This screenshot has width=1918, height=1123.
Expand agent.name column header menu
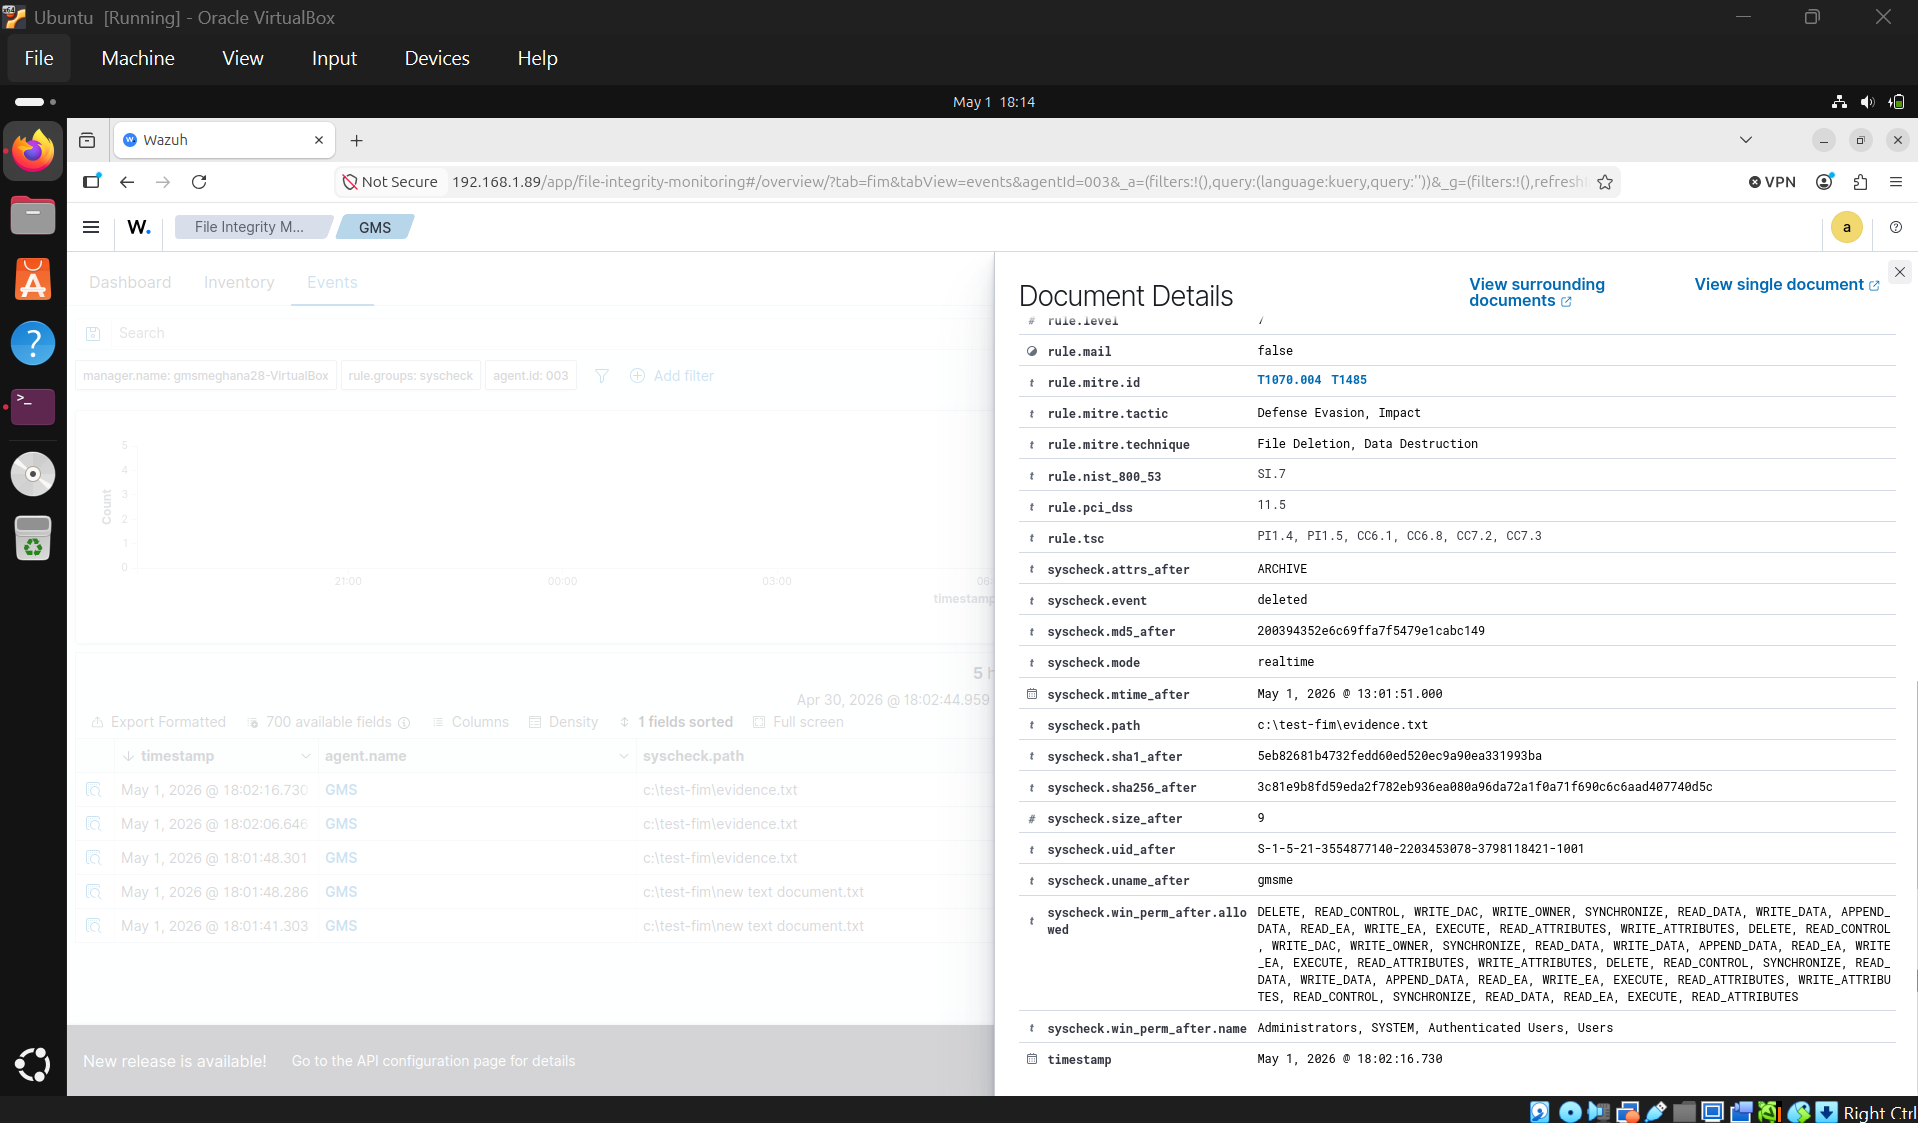click(x=623, y=756)
